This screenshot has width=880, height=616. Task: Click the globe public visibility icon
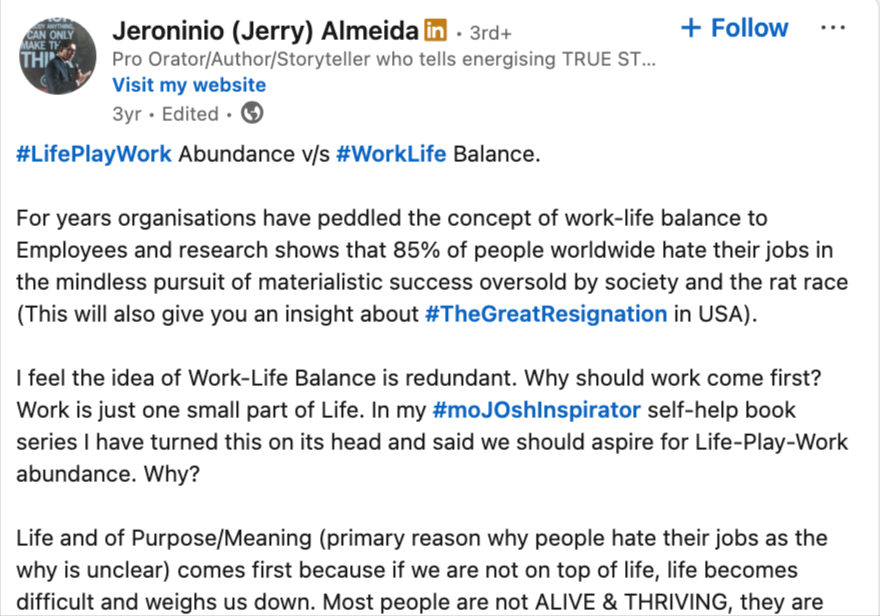[x=252, y=113]
